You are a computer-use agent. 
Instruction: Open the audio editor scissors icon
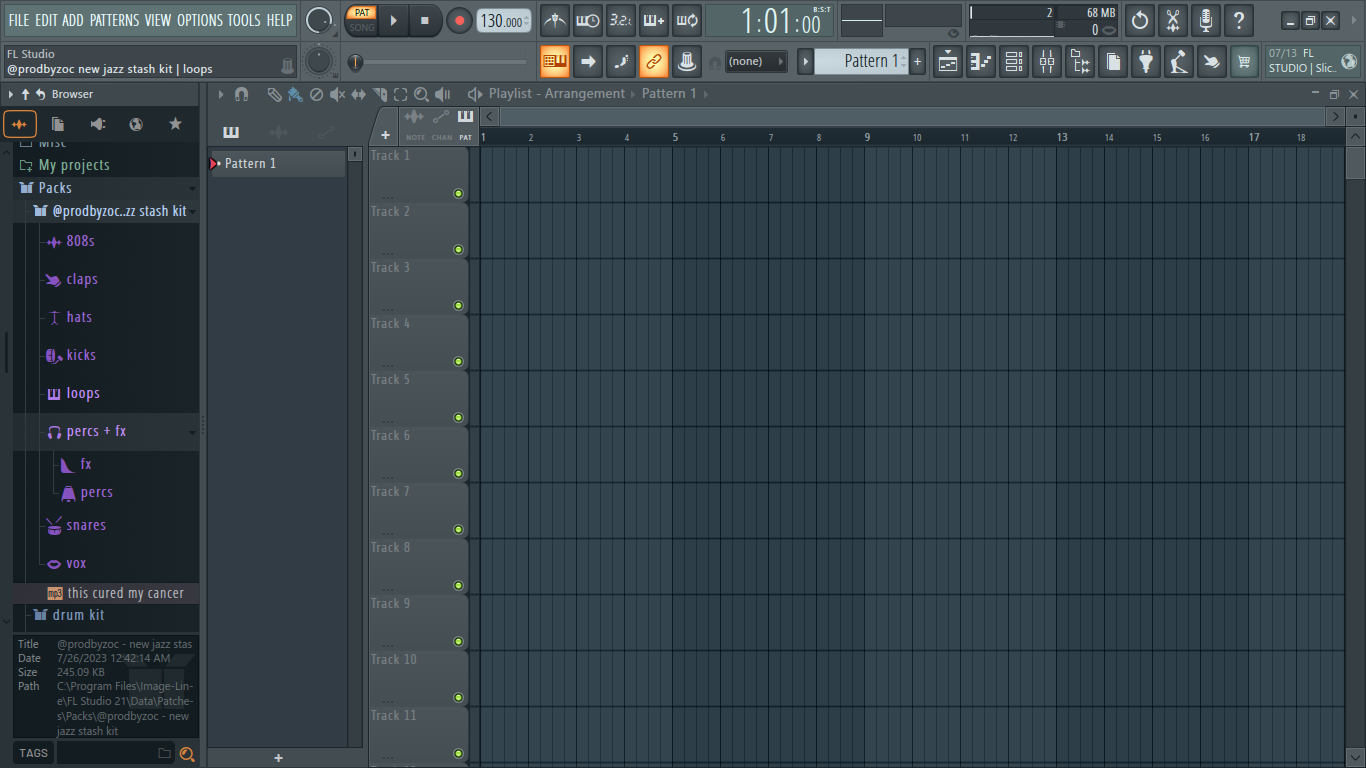click(x=1173, y=20)
